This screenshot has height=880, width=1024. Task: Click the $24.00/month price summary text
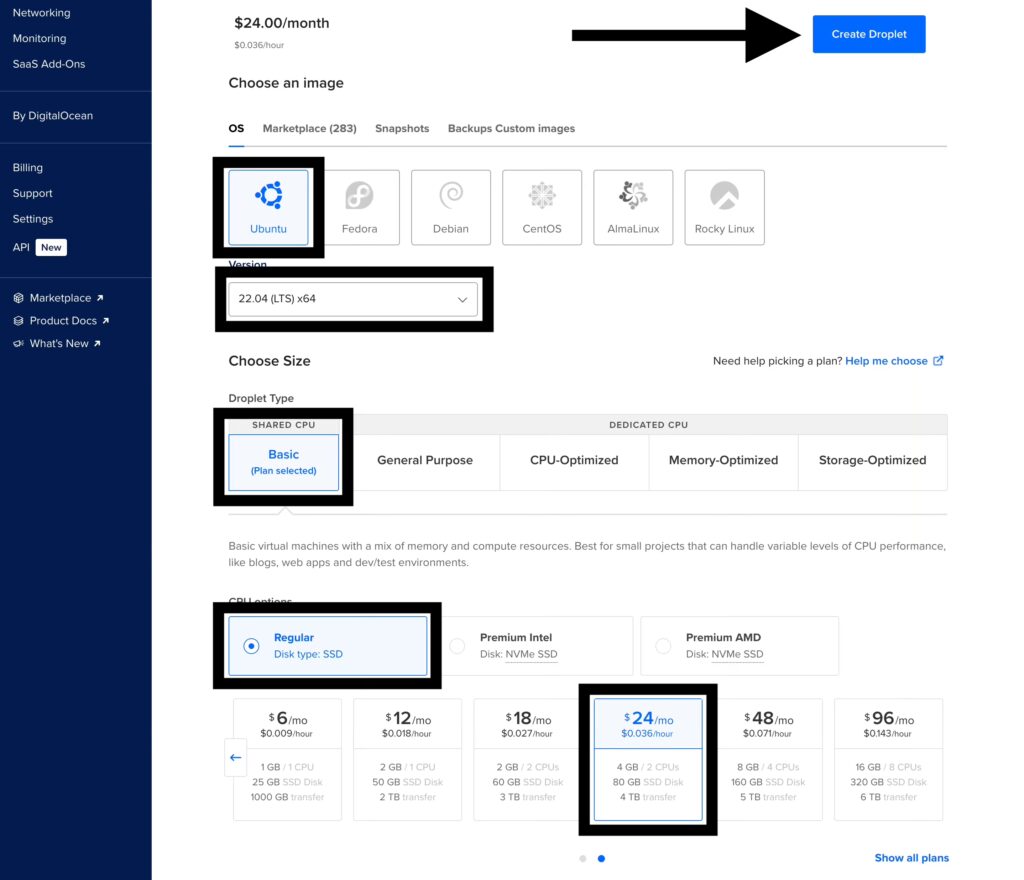click(281, 24)
